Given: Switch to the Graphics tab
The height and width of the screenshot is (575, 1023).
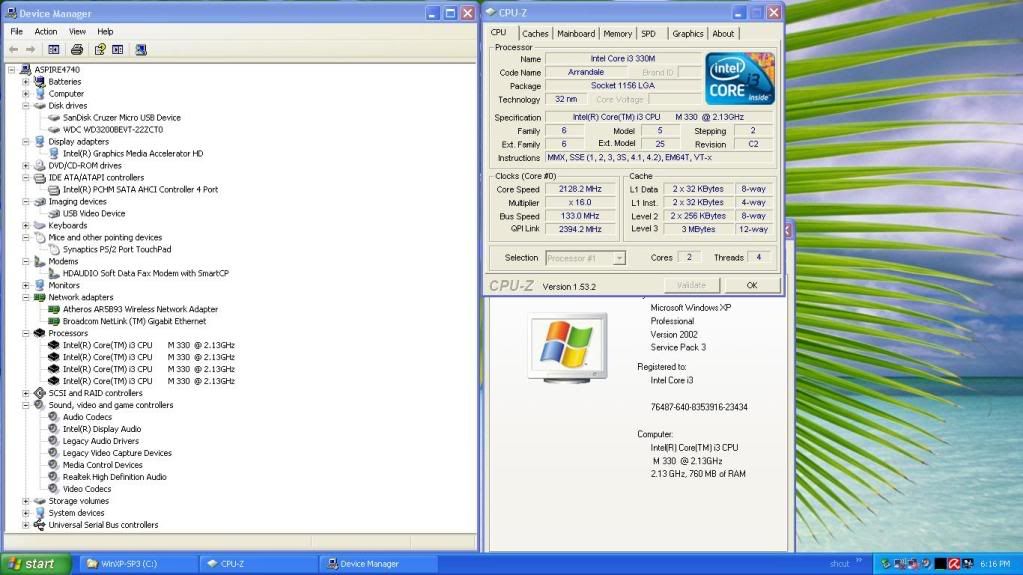Looking at the screenshot, I should [688, 34].
